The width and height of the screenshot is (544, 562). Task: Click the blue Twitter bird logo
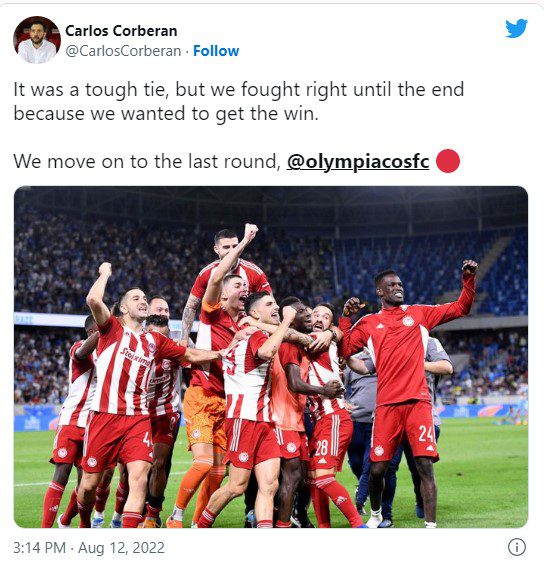click(516, 28)
